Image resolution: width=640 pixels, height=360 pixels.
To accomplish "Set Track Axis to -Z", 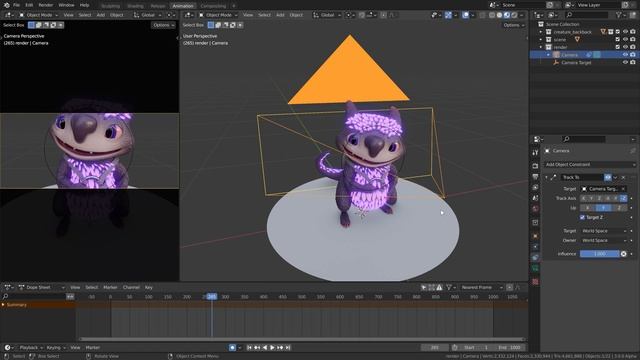I will tap(623, 198).
